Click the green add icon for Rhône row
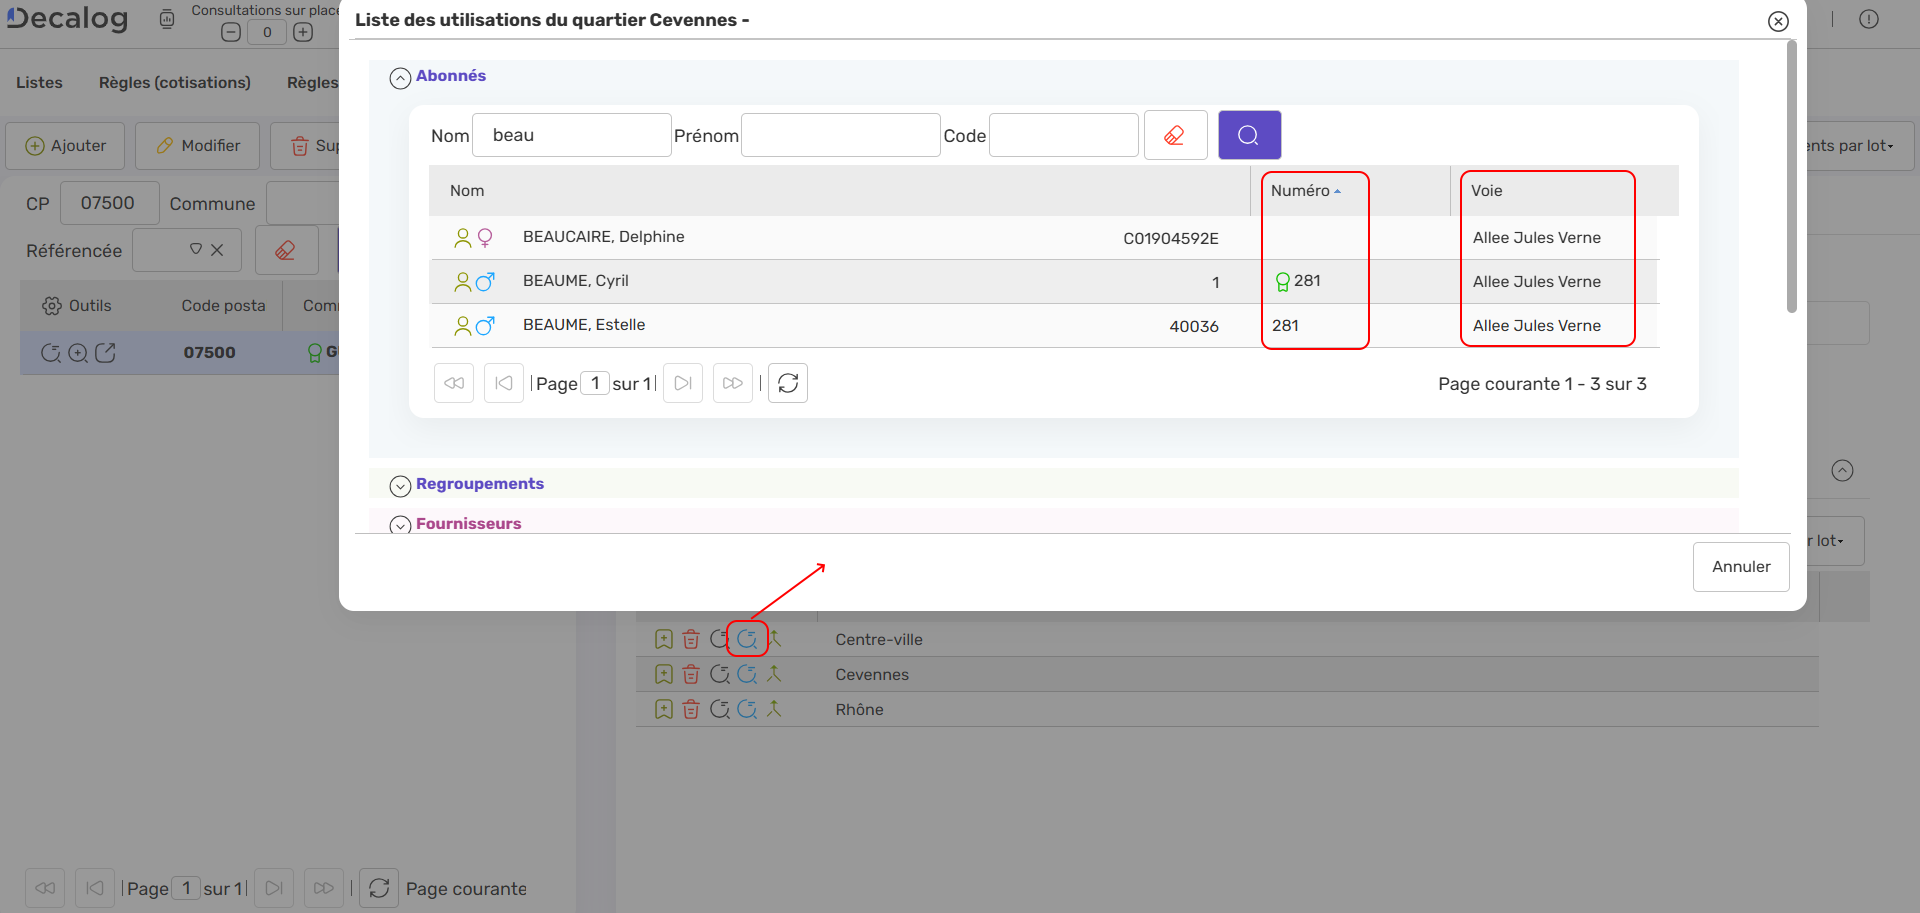The width and height of the screenshot is (1920, 913). coord(663,709)
